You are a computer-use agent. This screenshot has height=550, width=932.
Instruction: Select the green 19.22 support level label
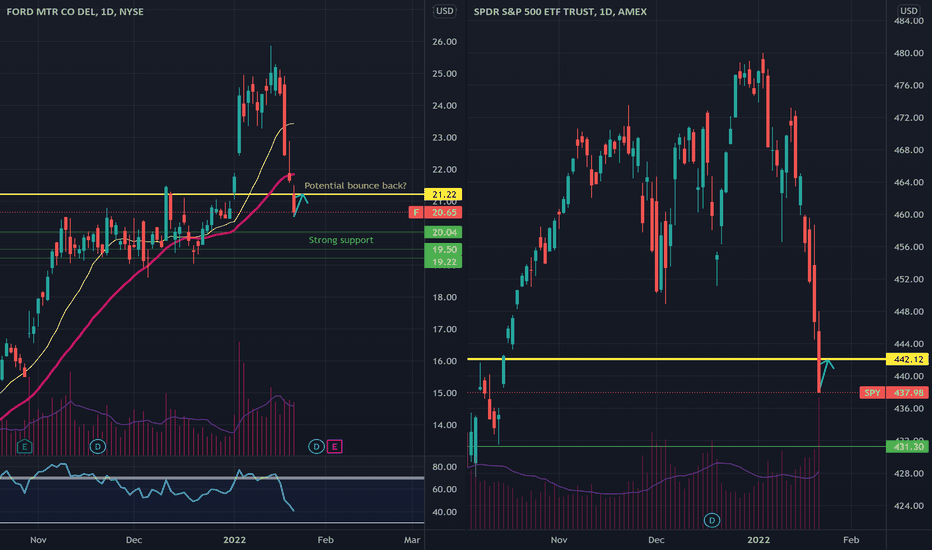pyautogui.click(x=443, y=262)
